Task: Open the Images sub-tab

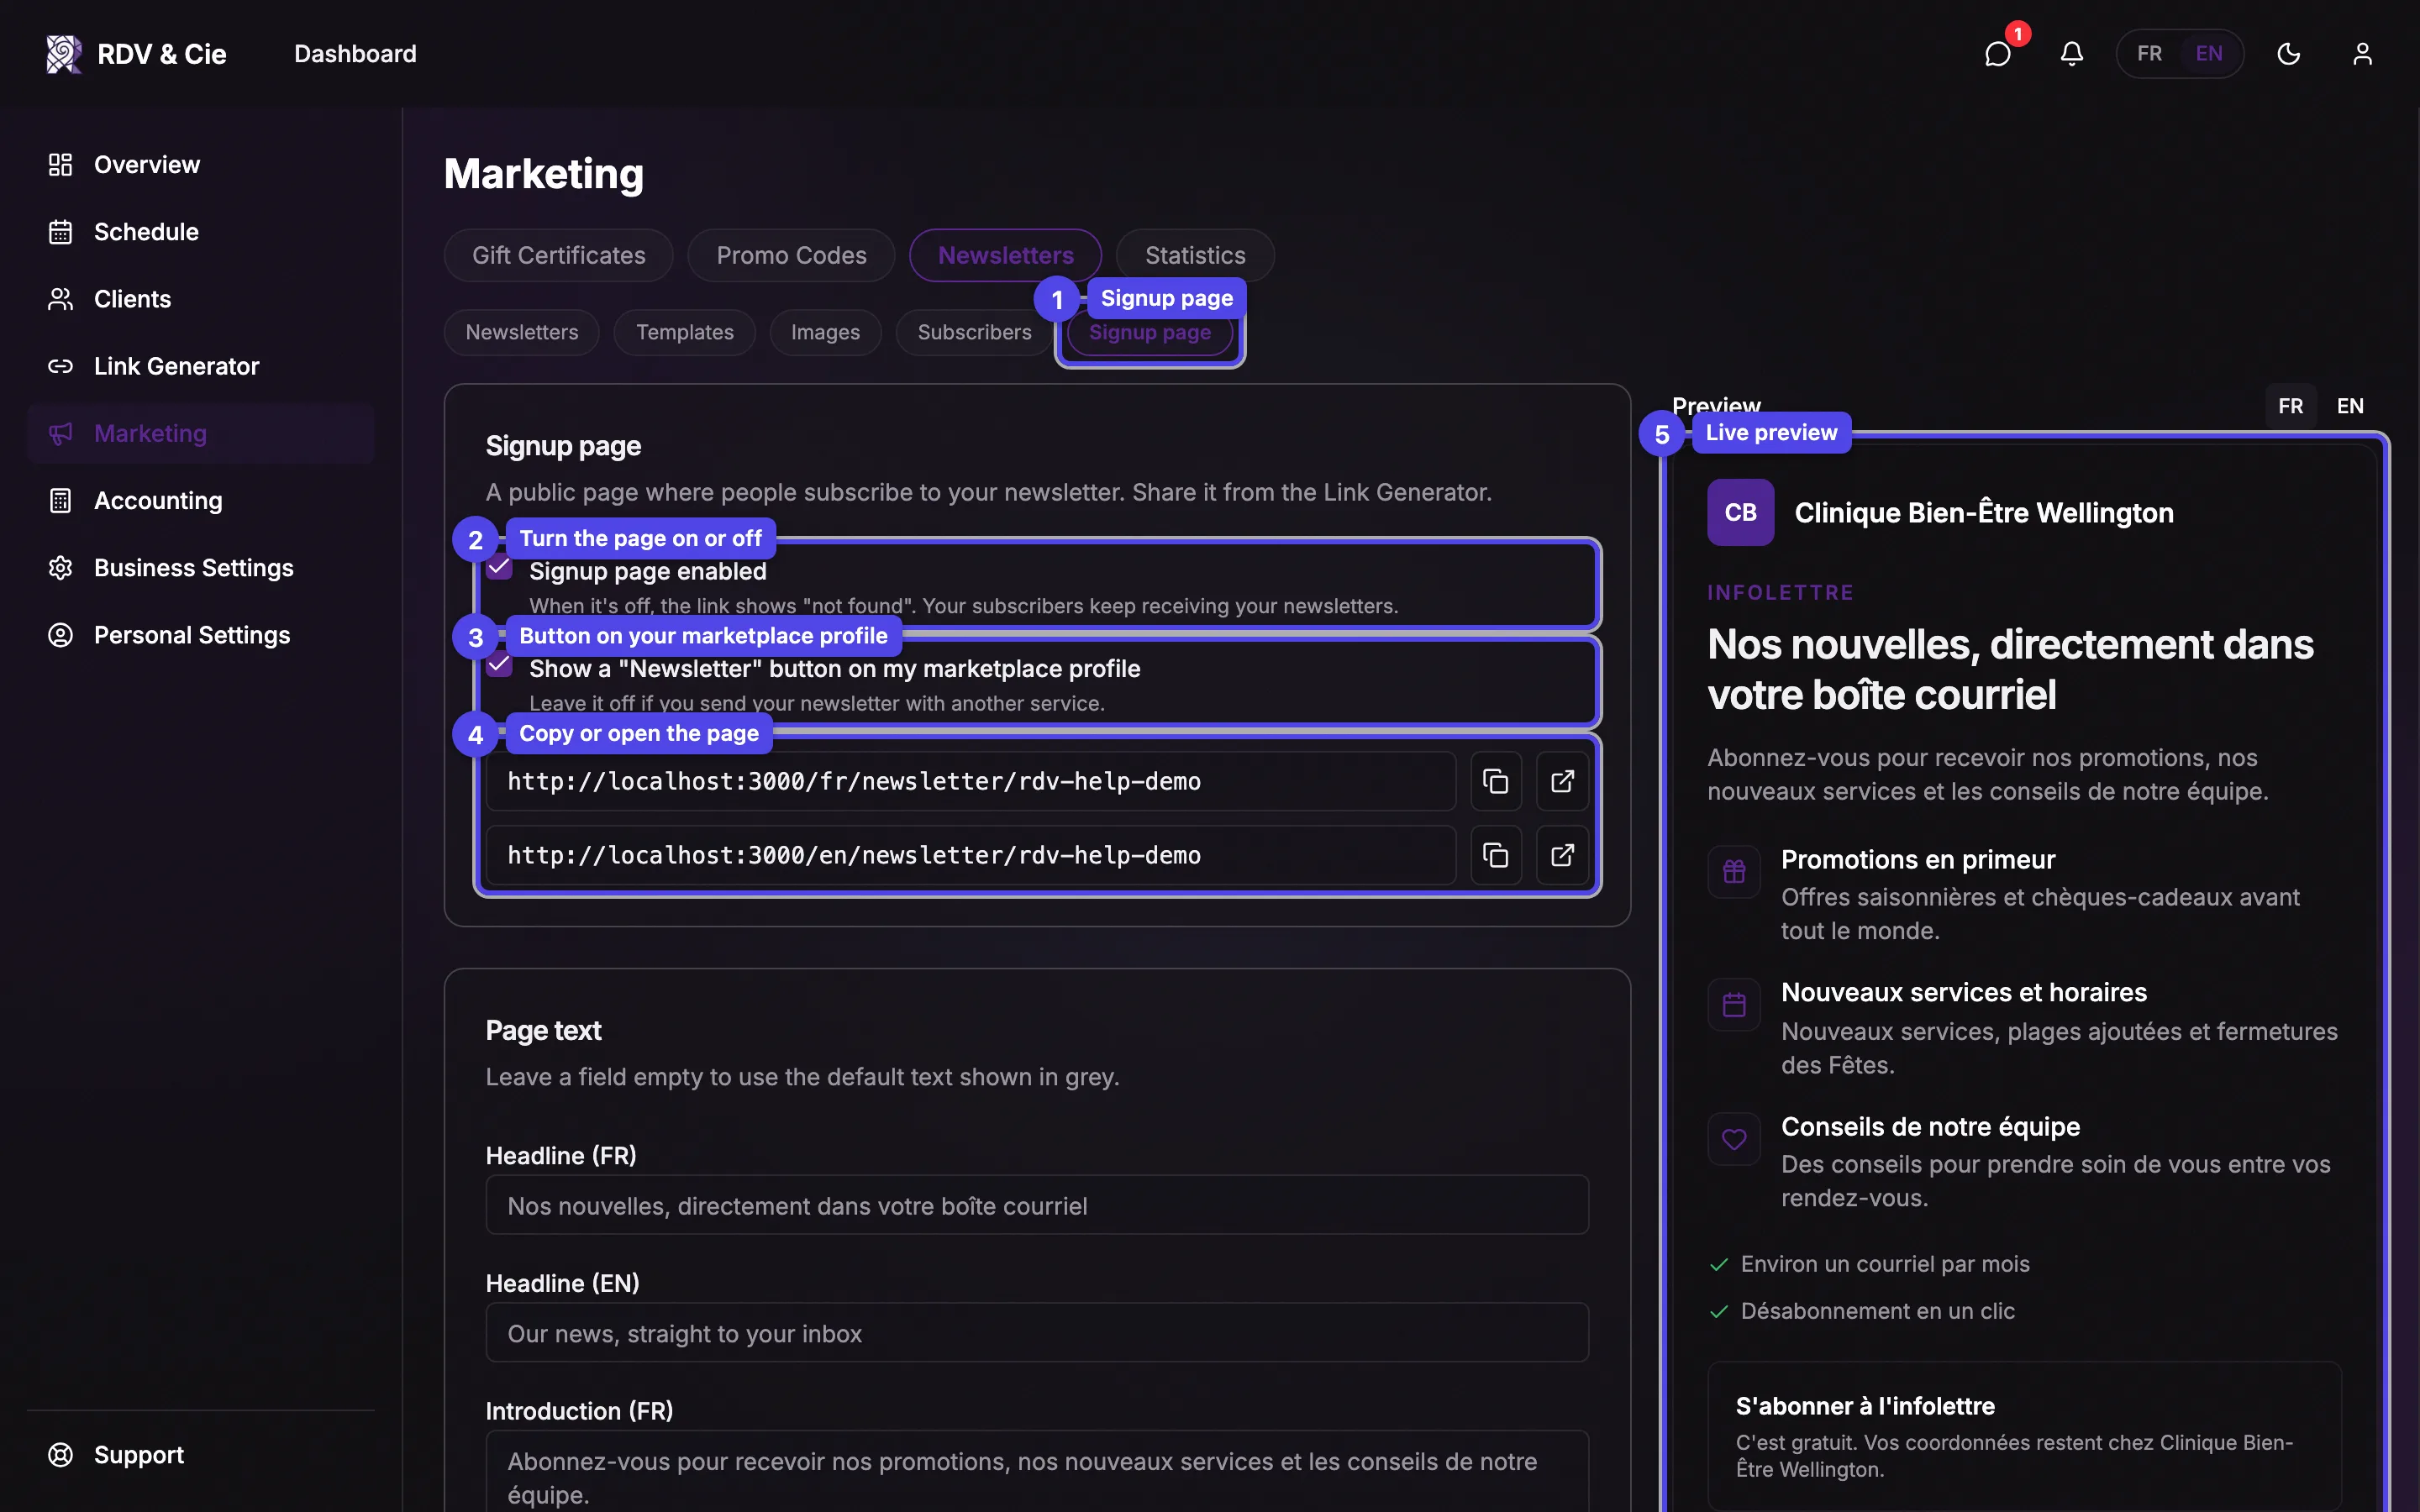Action: point(825,332)
